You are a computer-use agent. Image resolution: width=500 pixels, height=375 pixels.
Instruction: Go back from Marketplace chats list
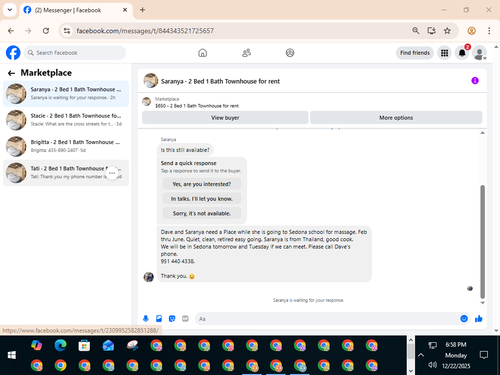click(11, 73)
